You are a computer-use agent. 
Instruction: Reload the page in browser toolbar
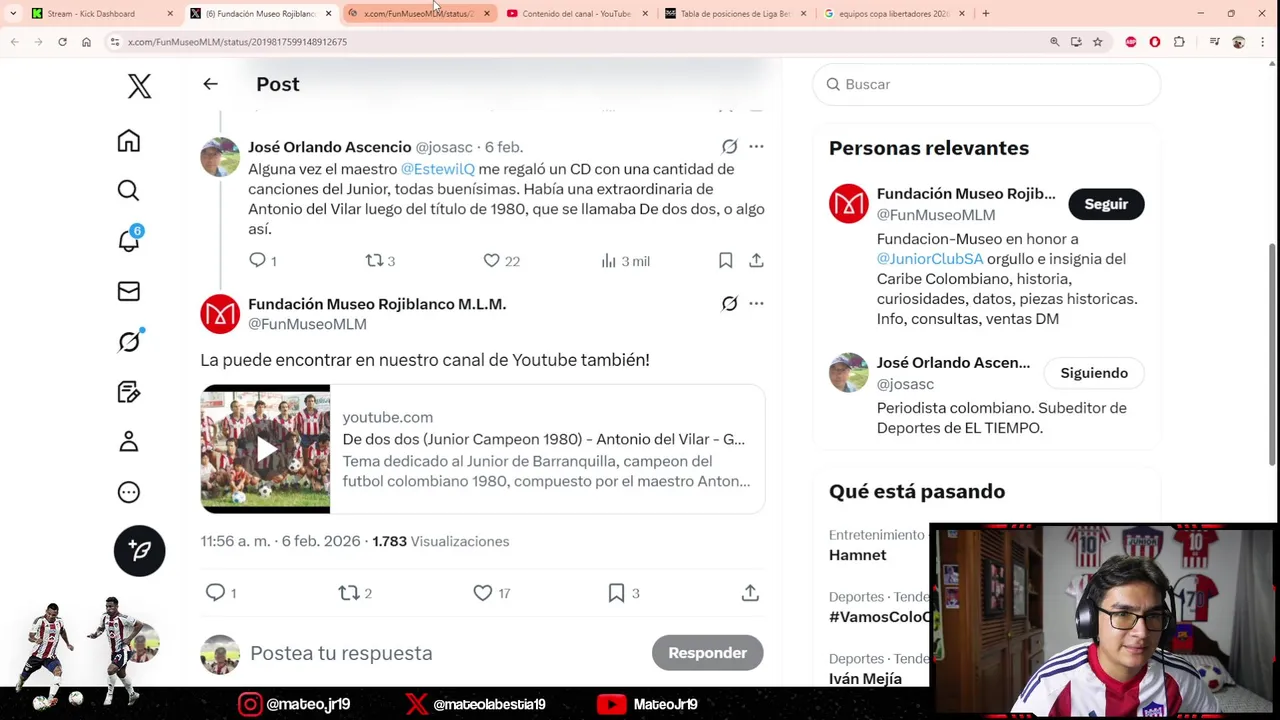coord(62,42)
